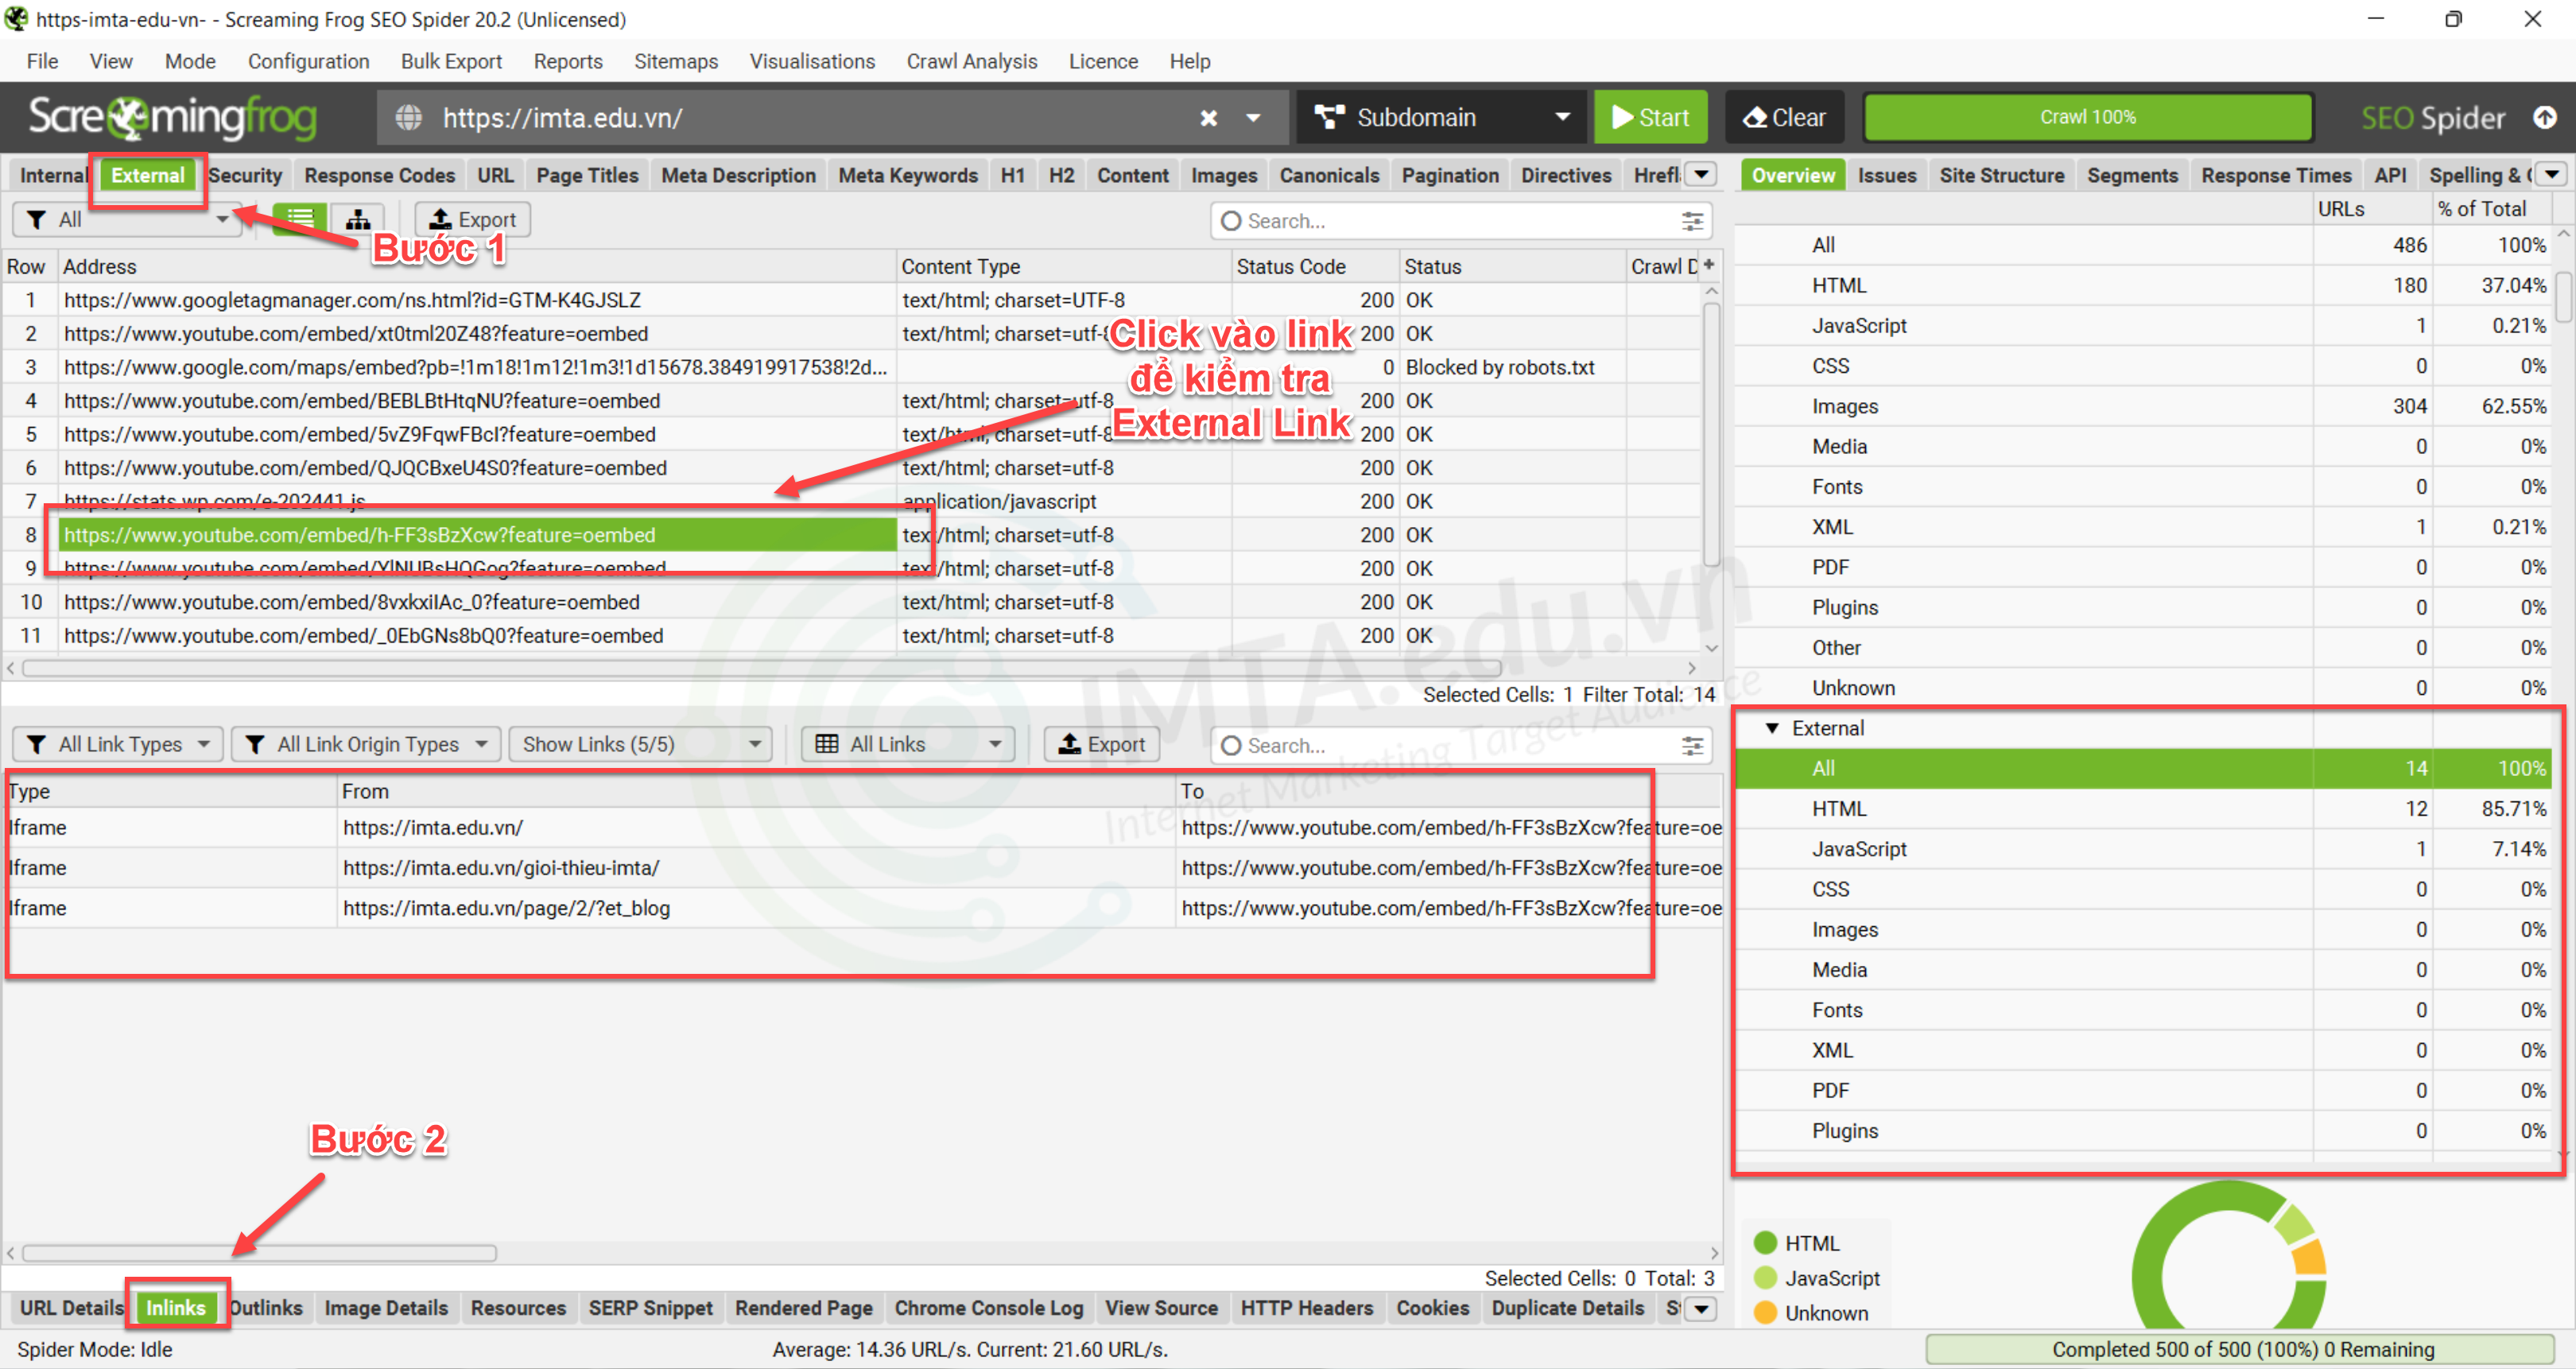
Task: Click the Start crawl button
Action: coord(1650,118)
